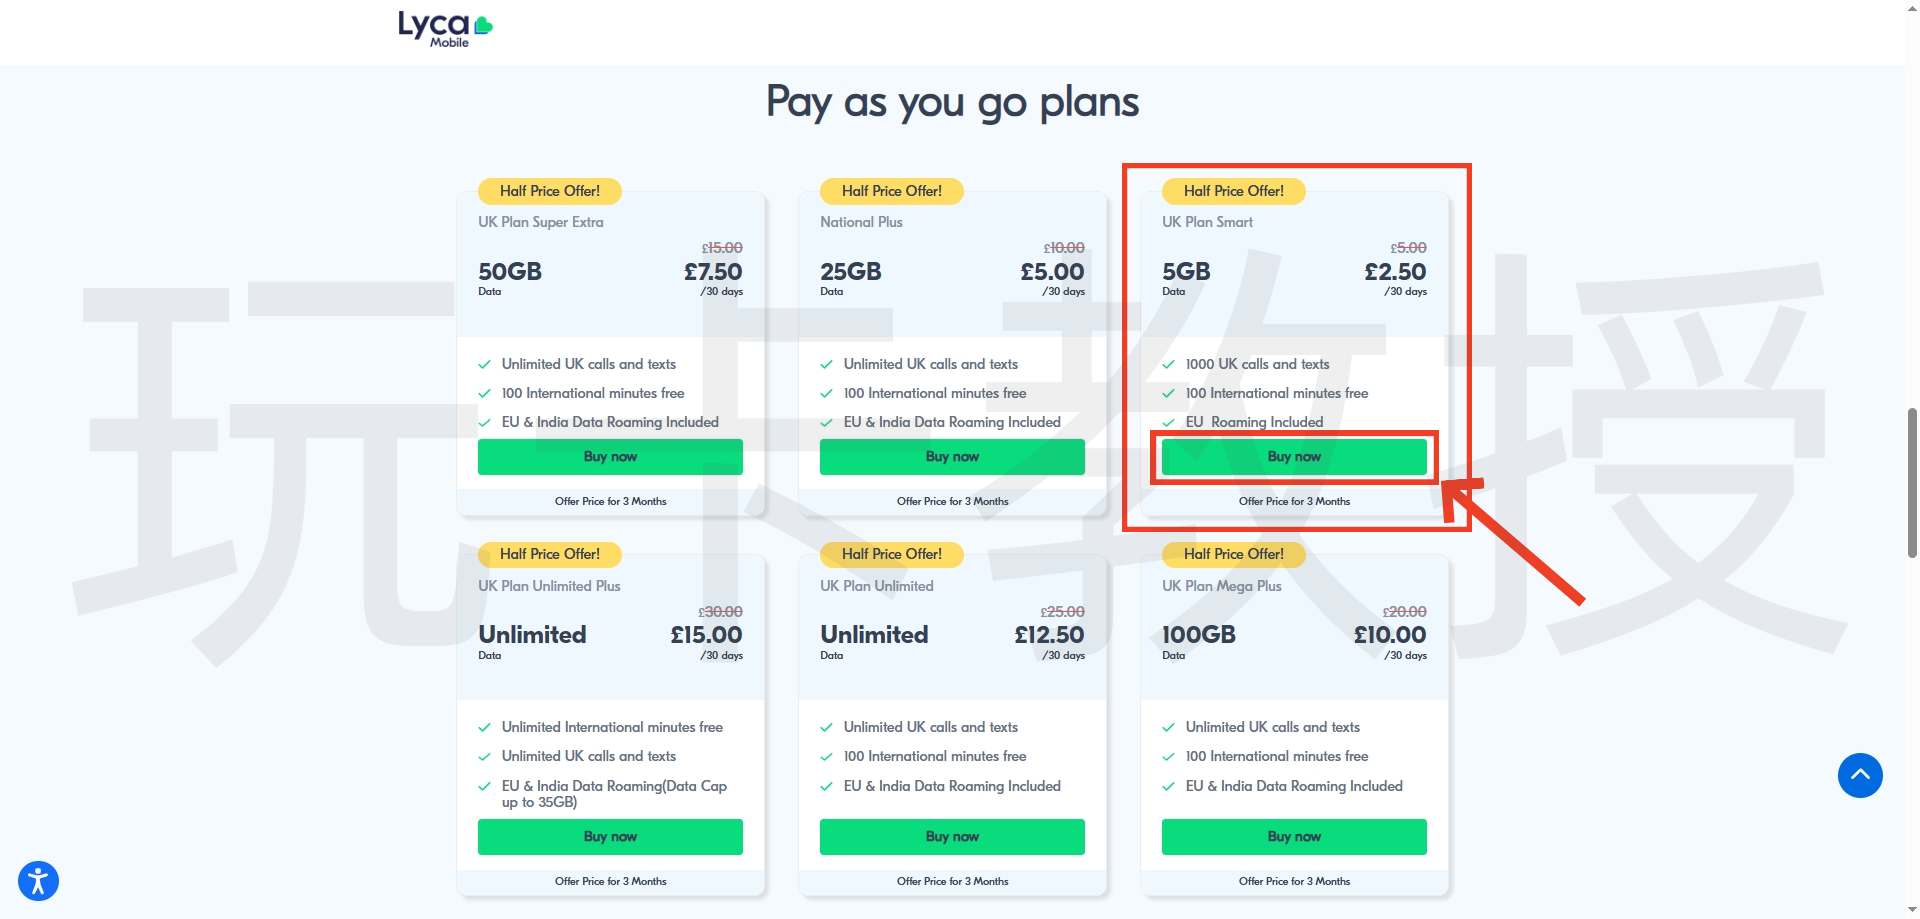Buy the UK Plan Unlimited £12.50
Viewport: 1920px width, 919px height.
coord(952,837)
